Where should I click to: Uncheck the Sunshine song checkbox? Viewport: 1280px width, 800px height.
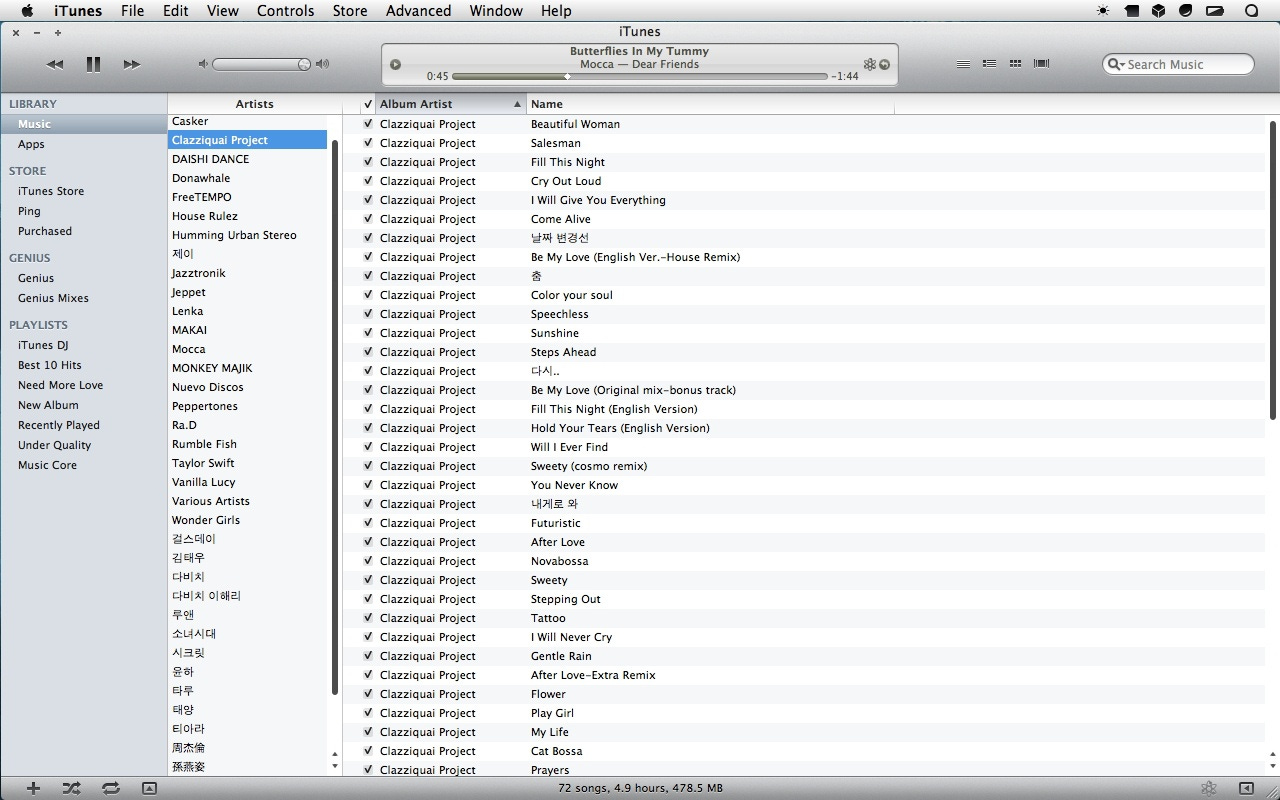click(x=368, y=333)
